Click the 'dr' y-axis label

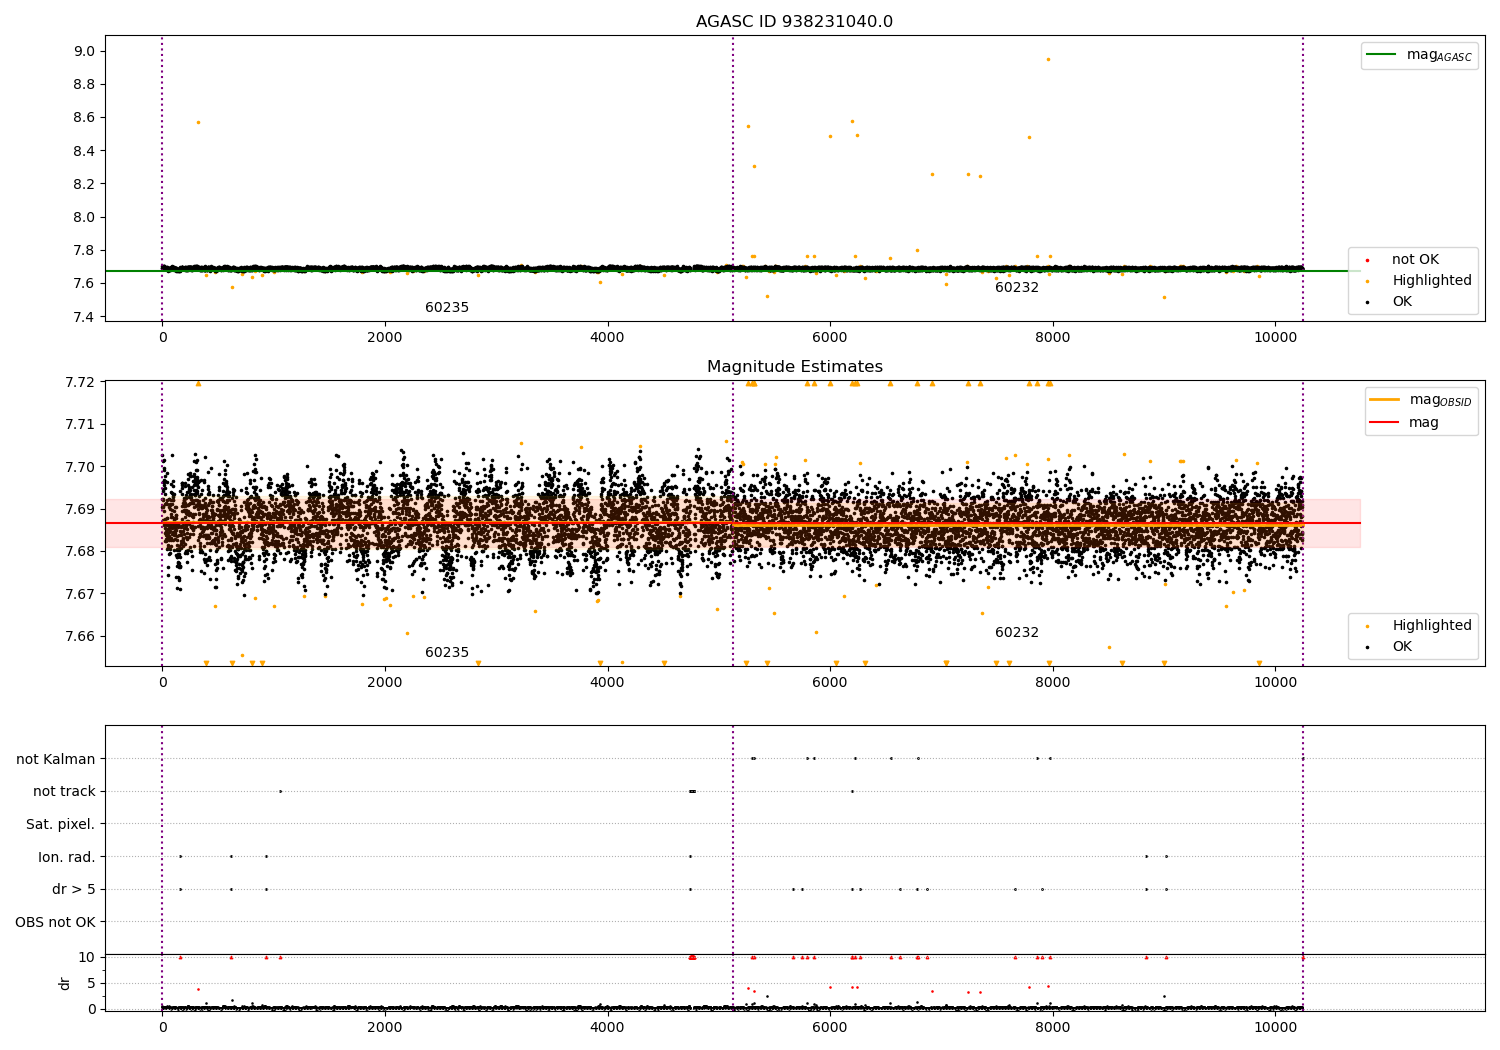65,984
